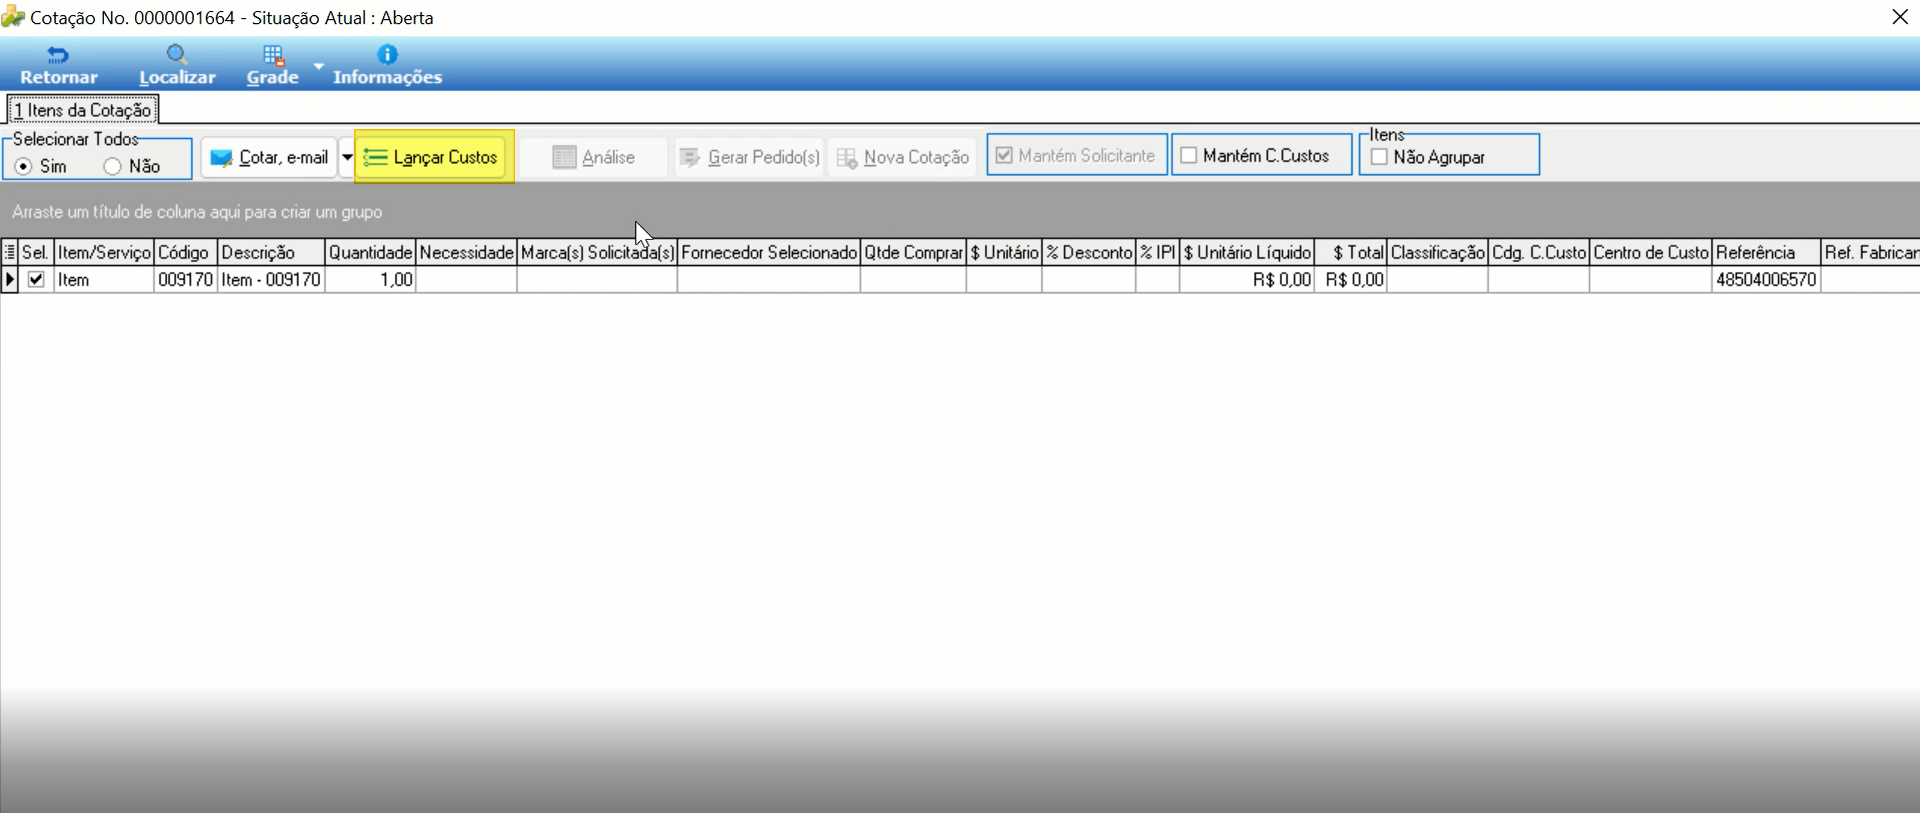Click the empty Qtde Comprar cell of item 009170

(x=913, y=280)
